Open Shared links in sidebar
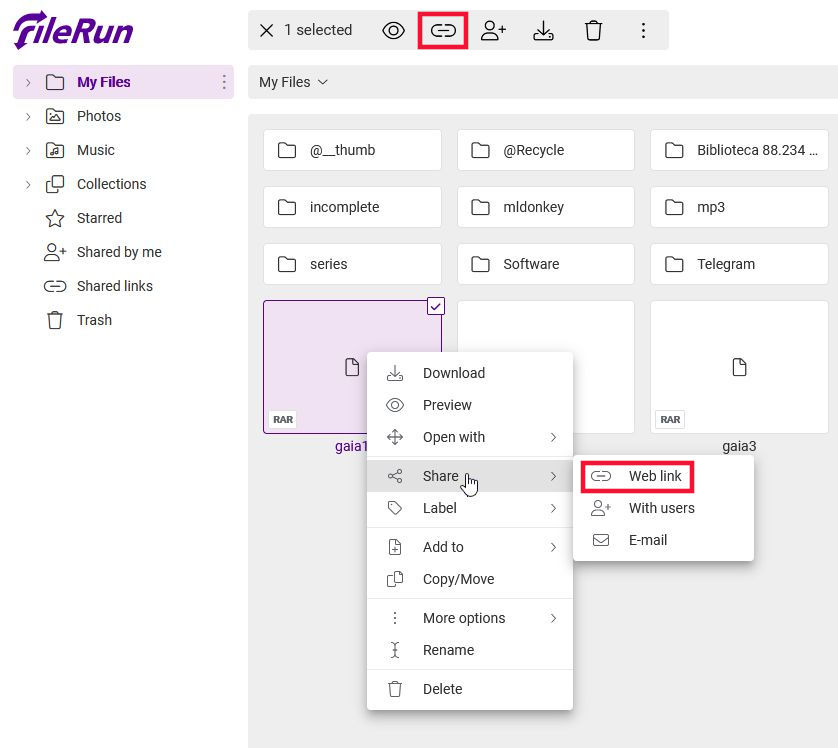This screenshot has height=748, width=838. coord(114,286)
